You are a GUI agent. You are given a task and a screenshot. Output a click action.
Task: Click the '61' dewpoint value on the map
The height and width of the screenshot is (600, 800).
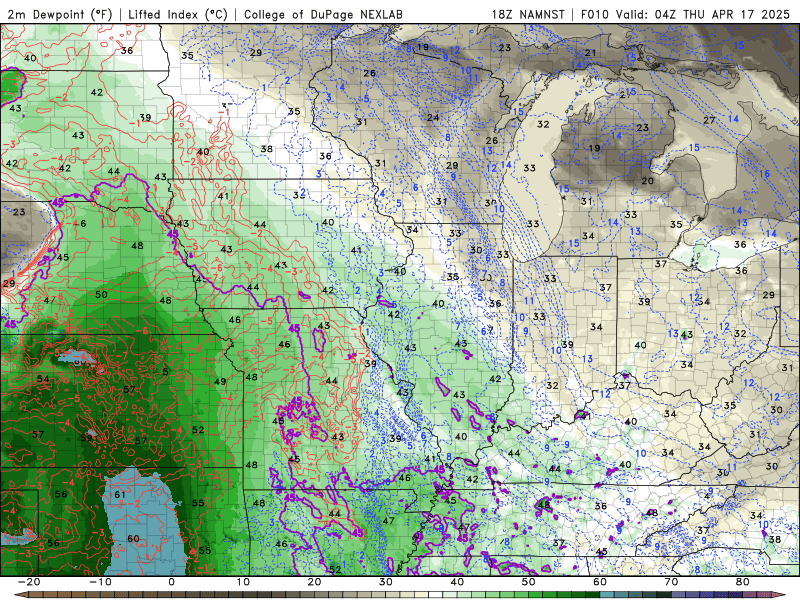[x=120, y=495]
